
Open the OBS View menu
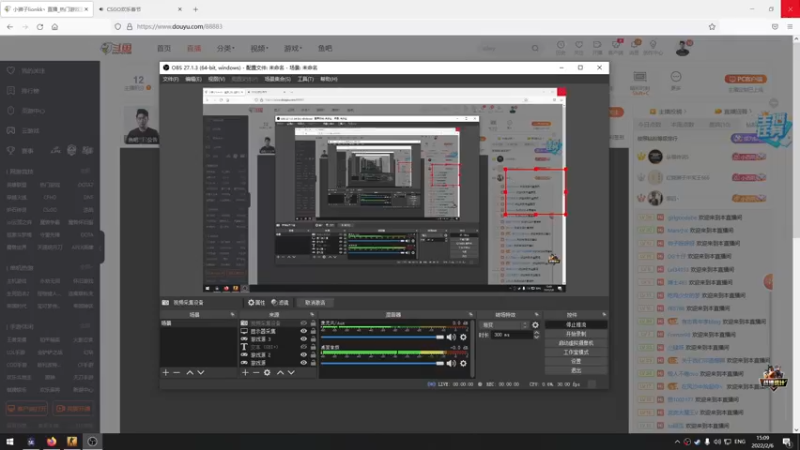point(216,79)
